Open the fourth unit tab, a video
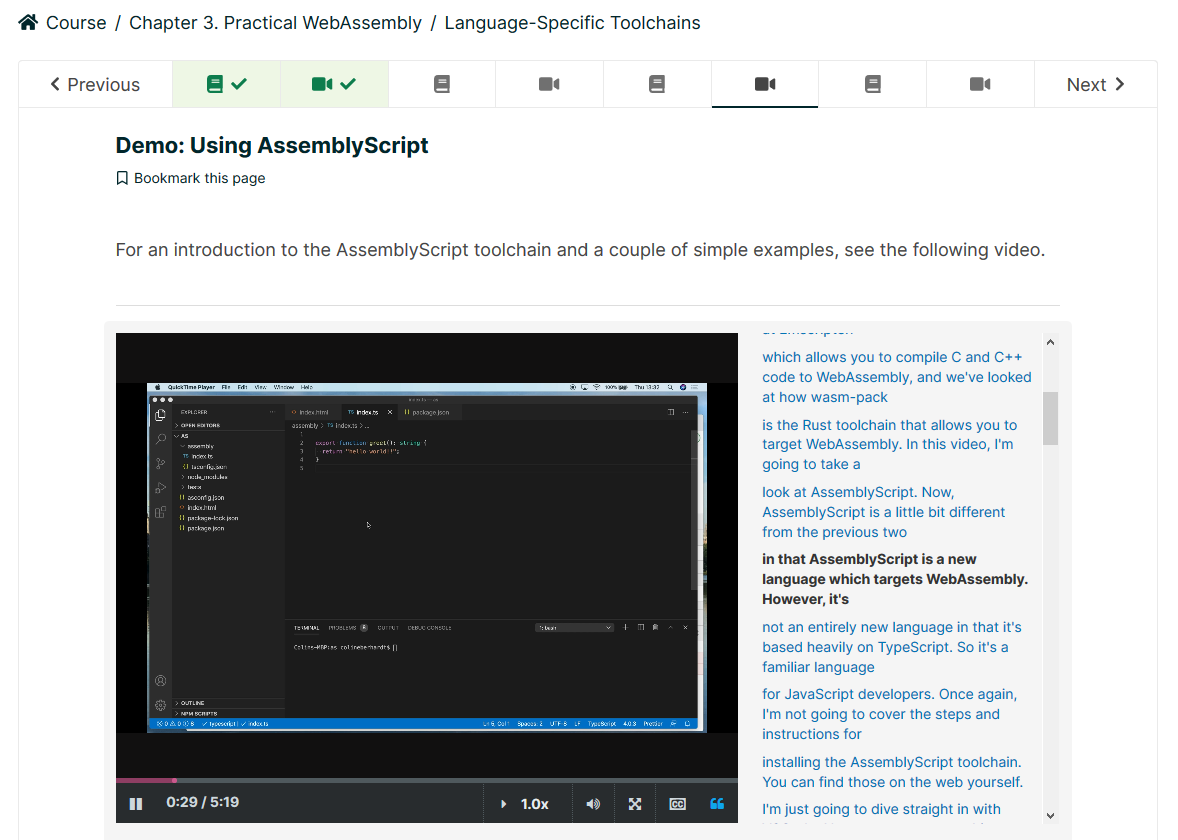 coord(549,84)
